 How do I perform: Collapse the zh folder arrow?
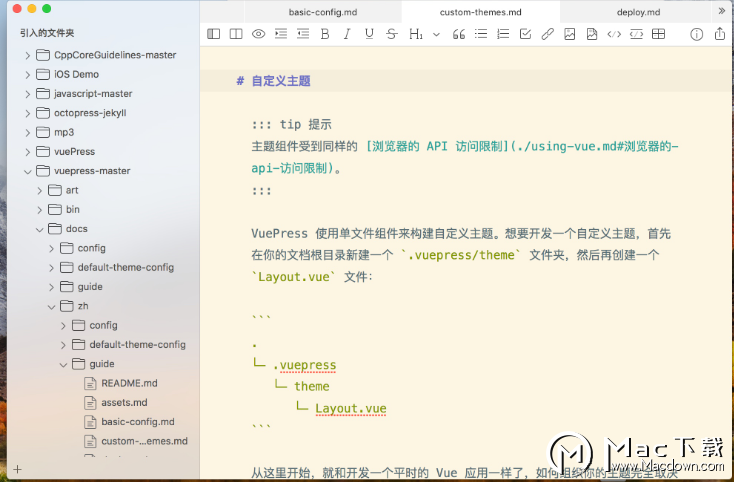pos(51,307)
